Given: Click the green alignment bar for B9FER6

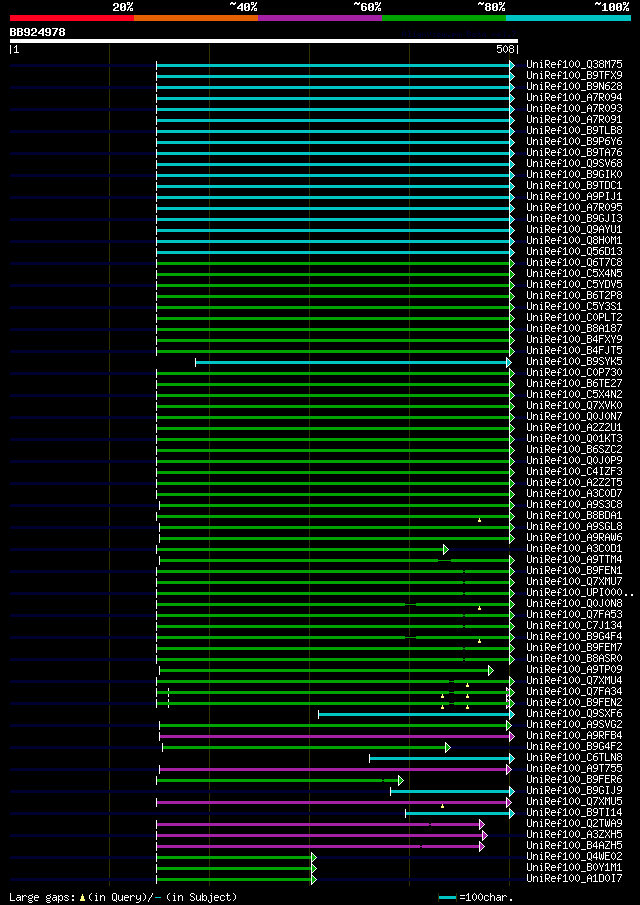Looking at the screenshot, I should [x=280, y=781].
